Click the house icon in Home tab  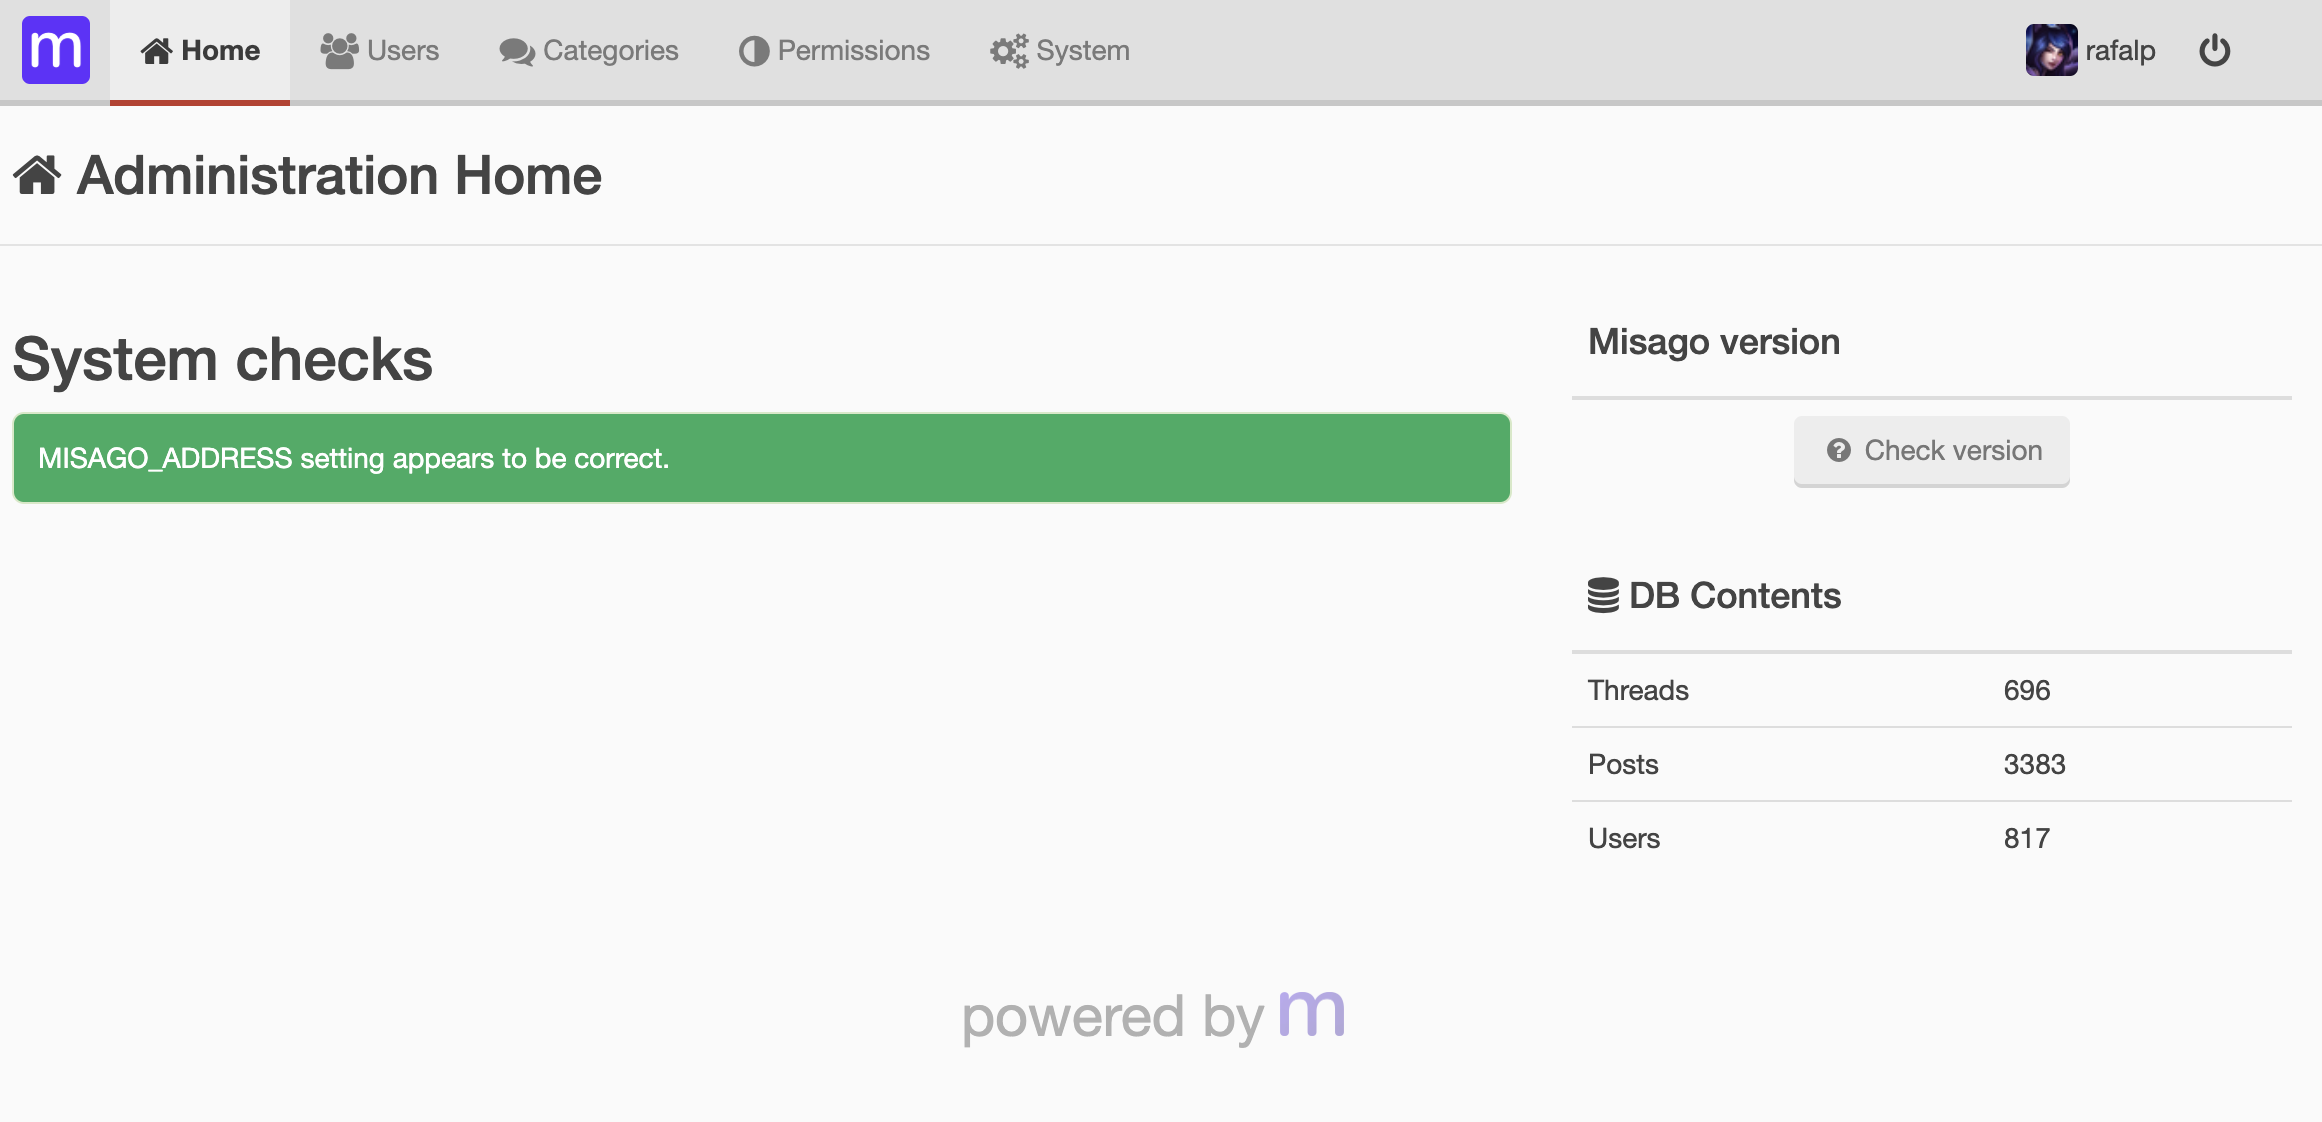pos(156,51)
